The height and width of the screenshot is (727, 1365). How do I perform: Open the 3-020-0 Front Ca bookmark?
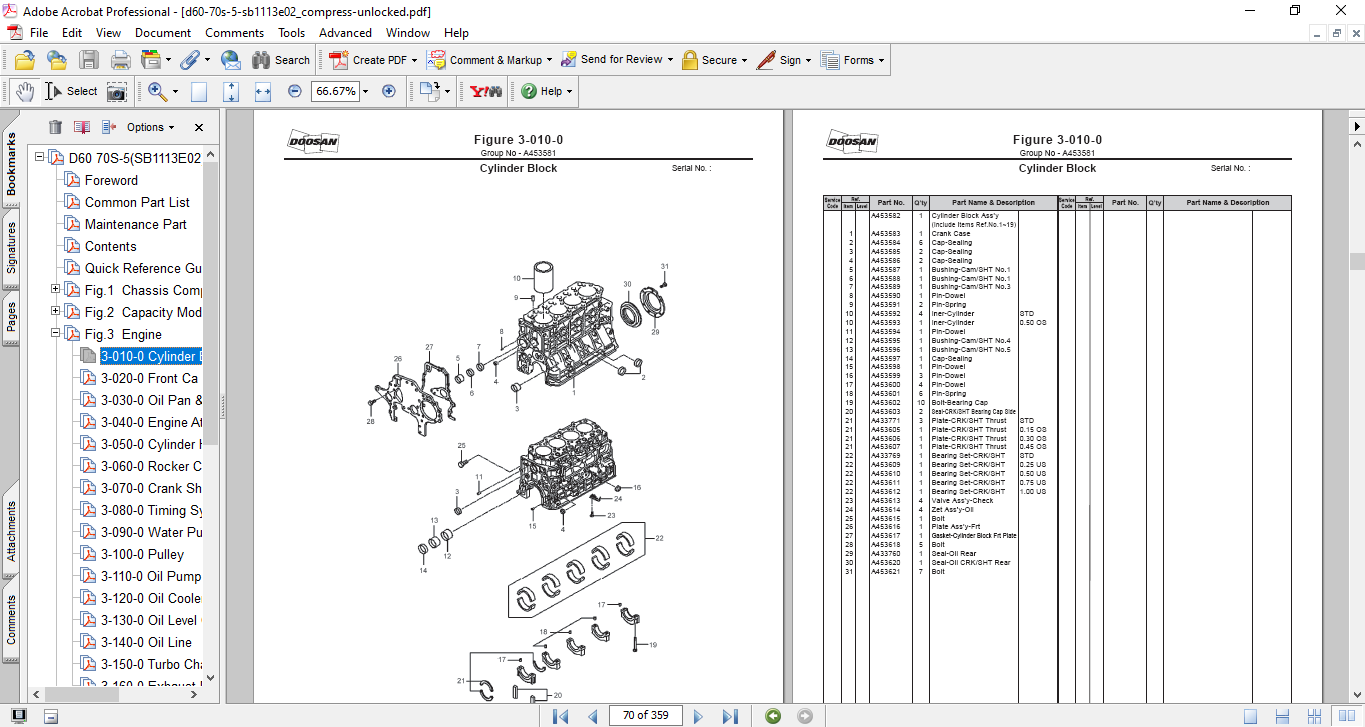149,378
